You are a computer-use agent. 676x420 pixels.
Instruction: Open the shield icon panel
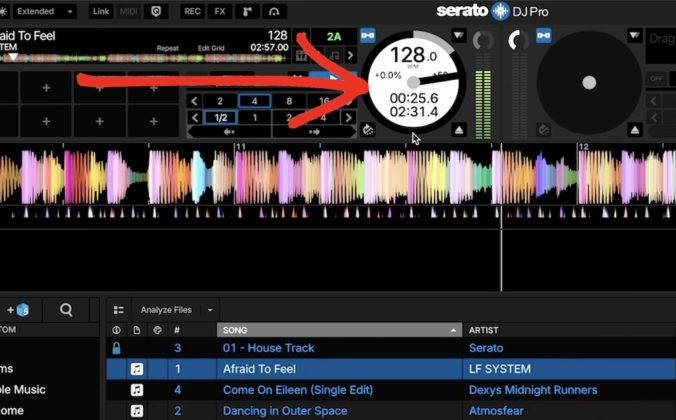coord(156,12)
